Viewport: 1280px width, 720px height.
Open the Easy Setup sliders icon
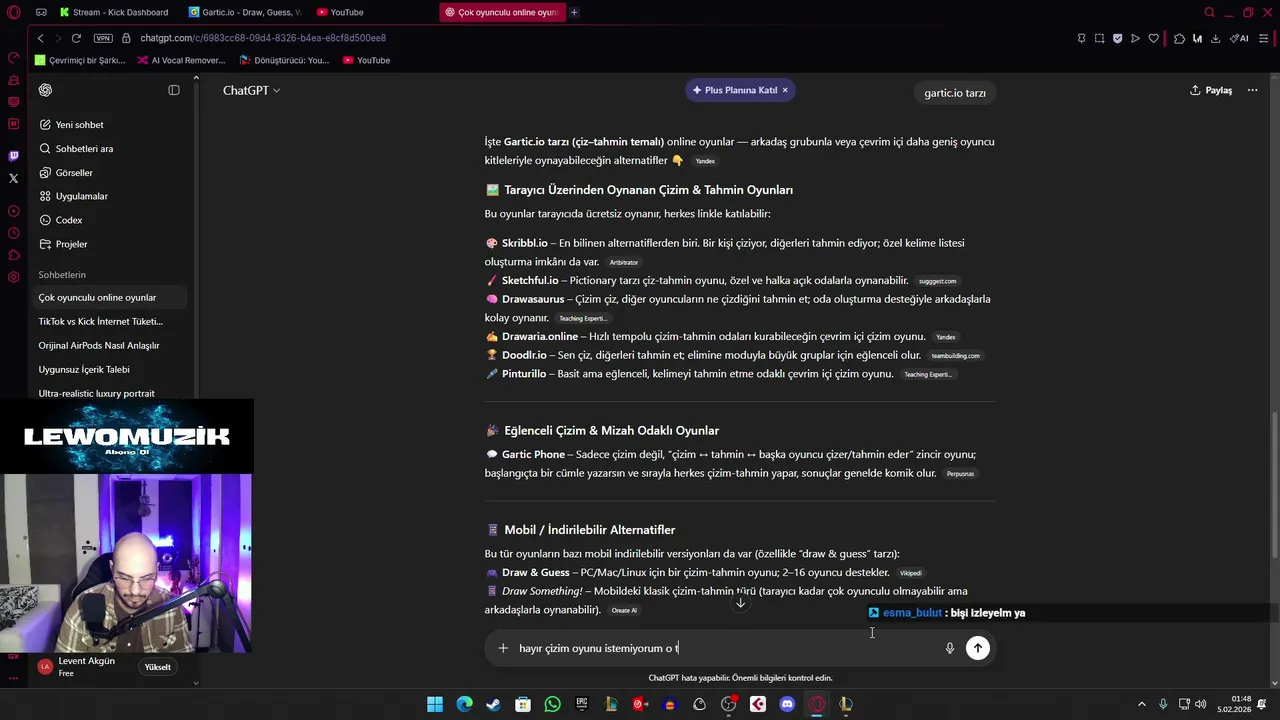point(1263,38)
